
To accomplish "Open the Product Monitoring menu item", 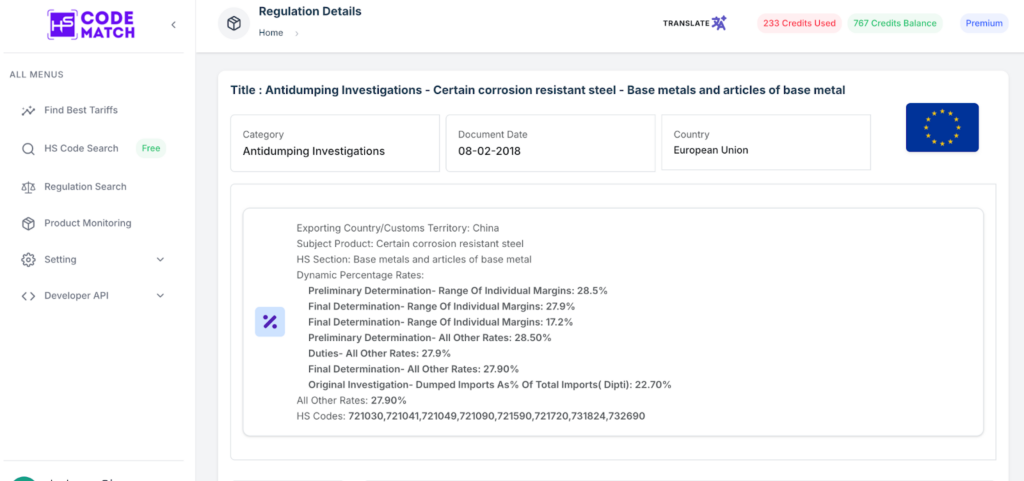I will [88, 223].
